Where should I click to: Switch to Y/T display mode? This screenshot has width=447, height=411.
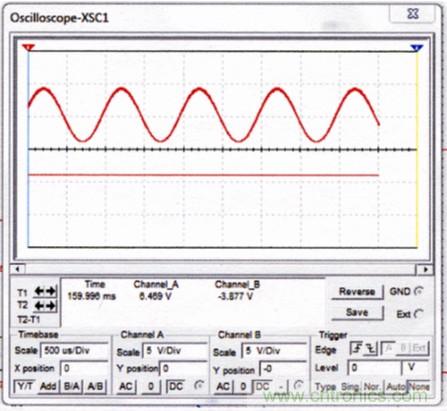(25, 386)
